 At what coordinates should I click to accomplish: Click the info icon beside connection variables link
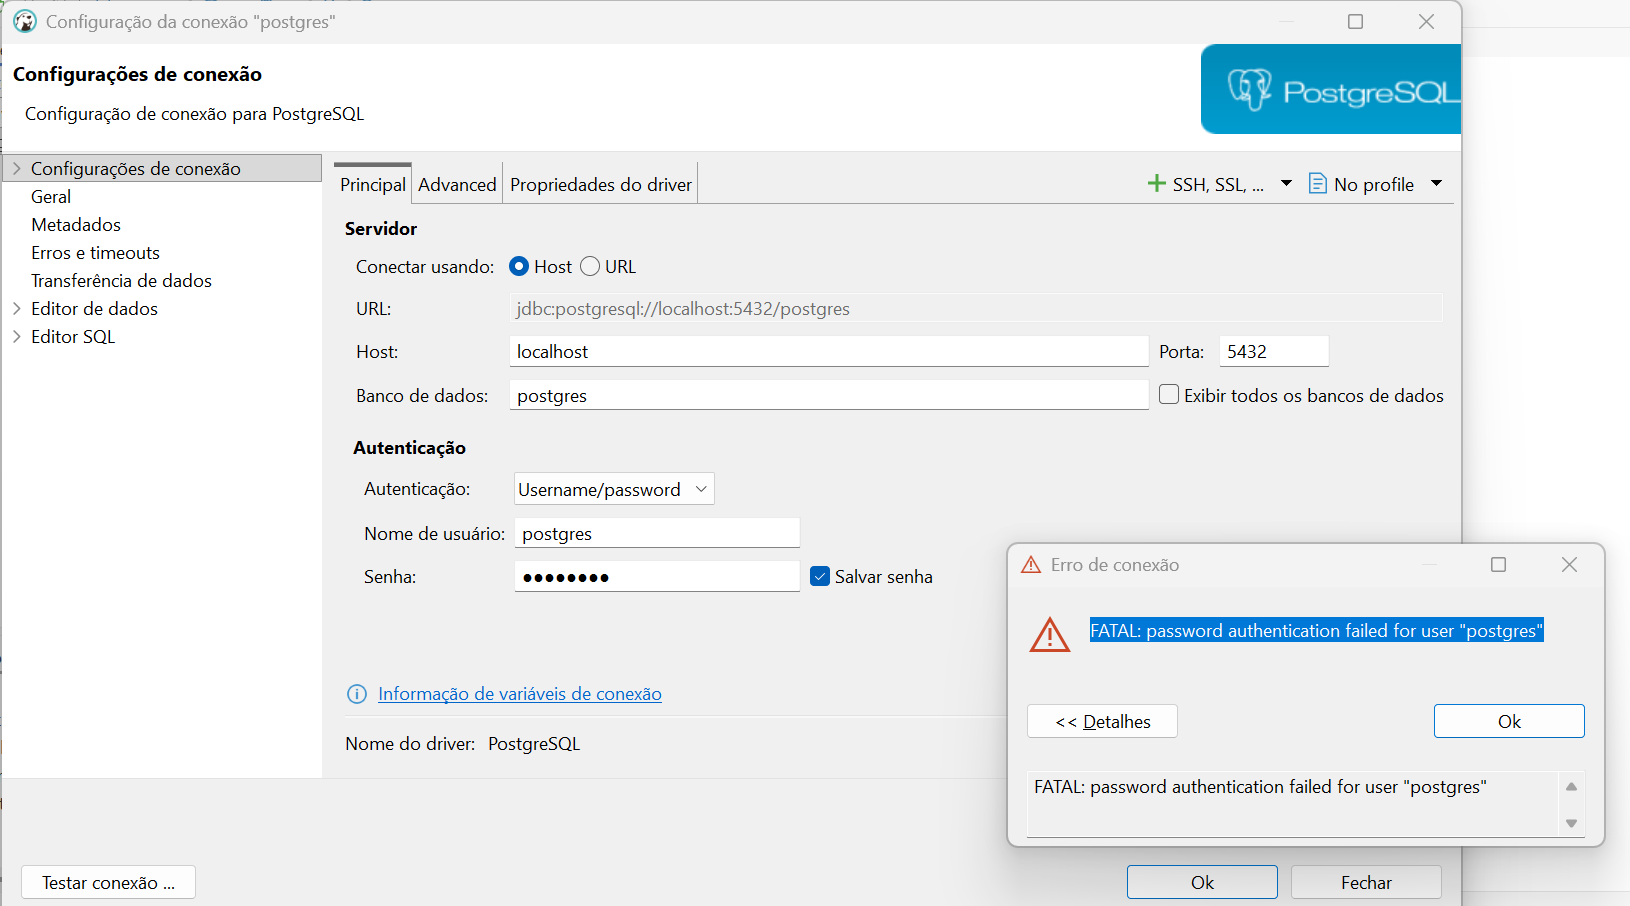pyautogui.click(x=357, y=694)
